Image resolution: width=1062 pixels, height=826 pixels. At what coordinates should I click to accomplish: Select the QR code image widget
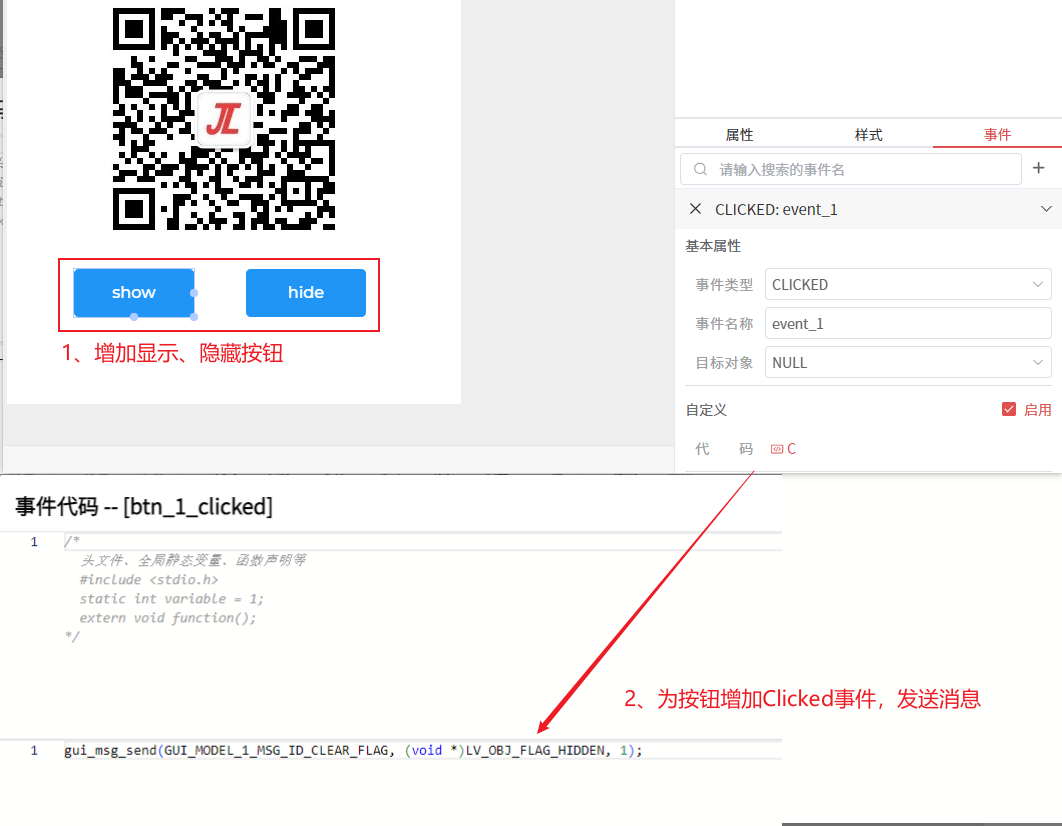point(224,119)
